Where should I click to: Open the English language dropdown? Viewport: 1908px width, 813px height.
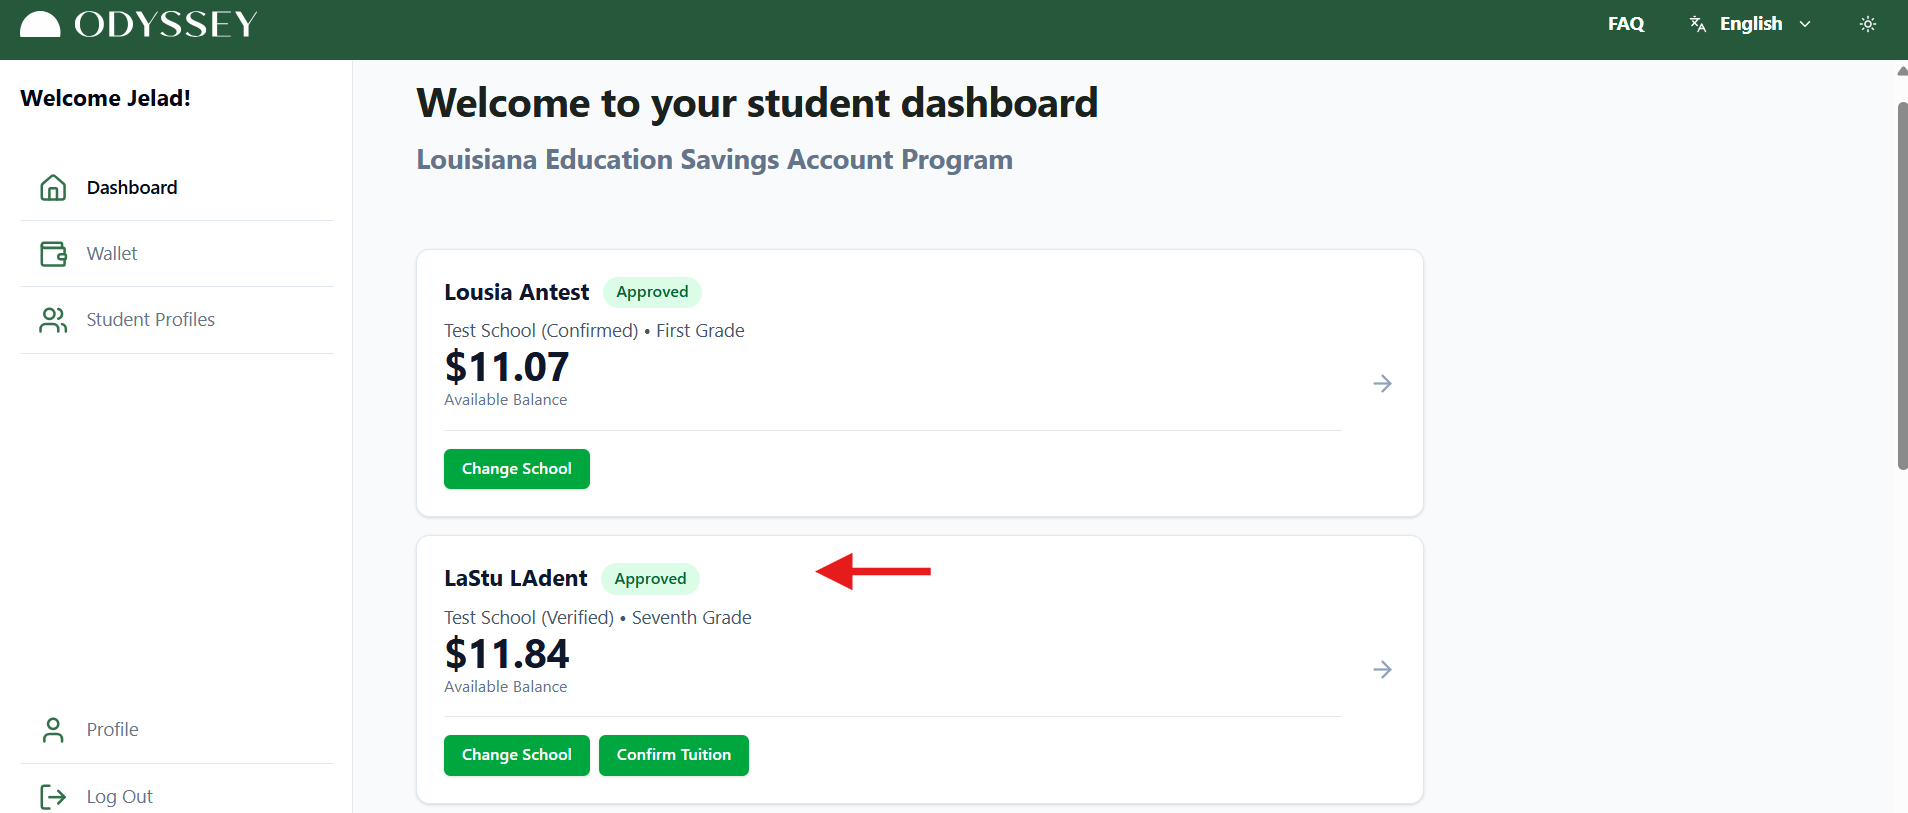pyautogui.click(x=1764, y=24)
